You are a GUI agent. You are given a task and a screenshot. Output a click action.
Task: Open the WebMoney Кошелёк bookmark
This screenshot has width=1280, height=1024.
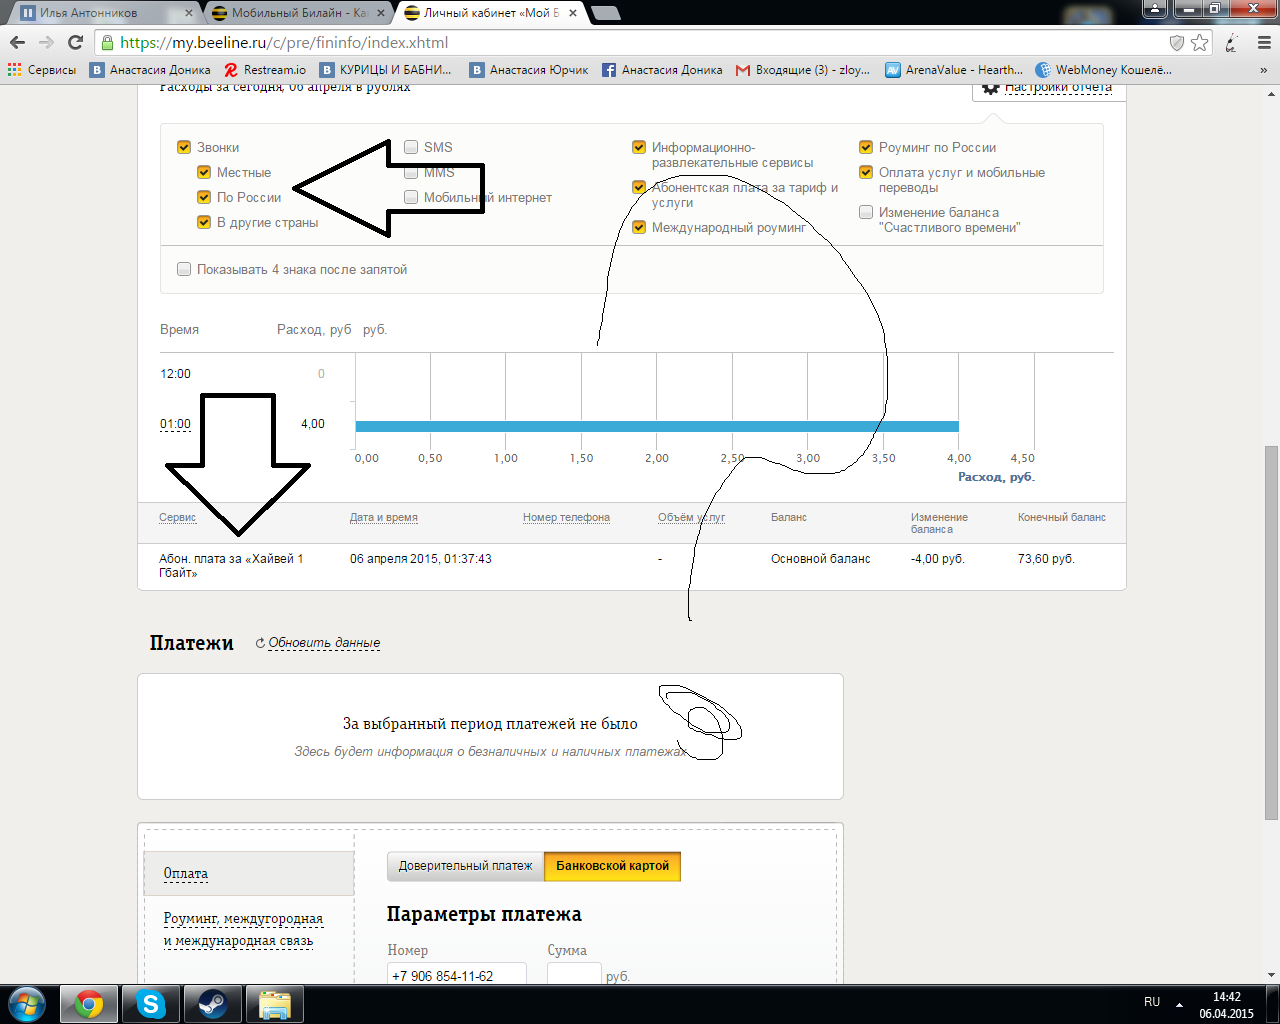point(1104,70)
